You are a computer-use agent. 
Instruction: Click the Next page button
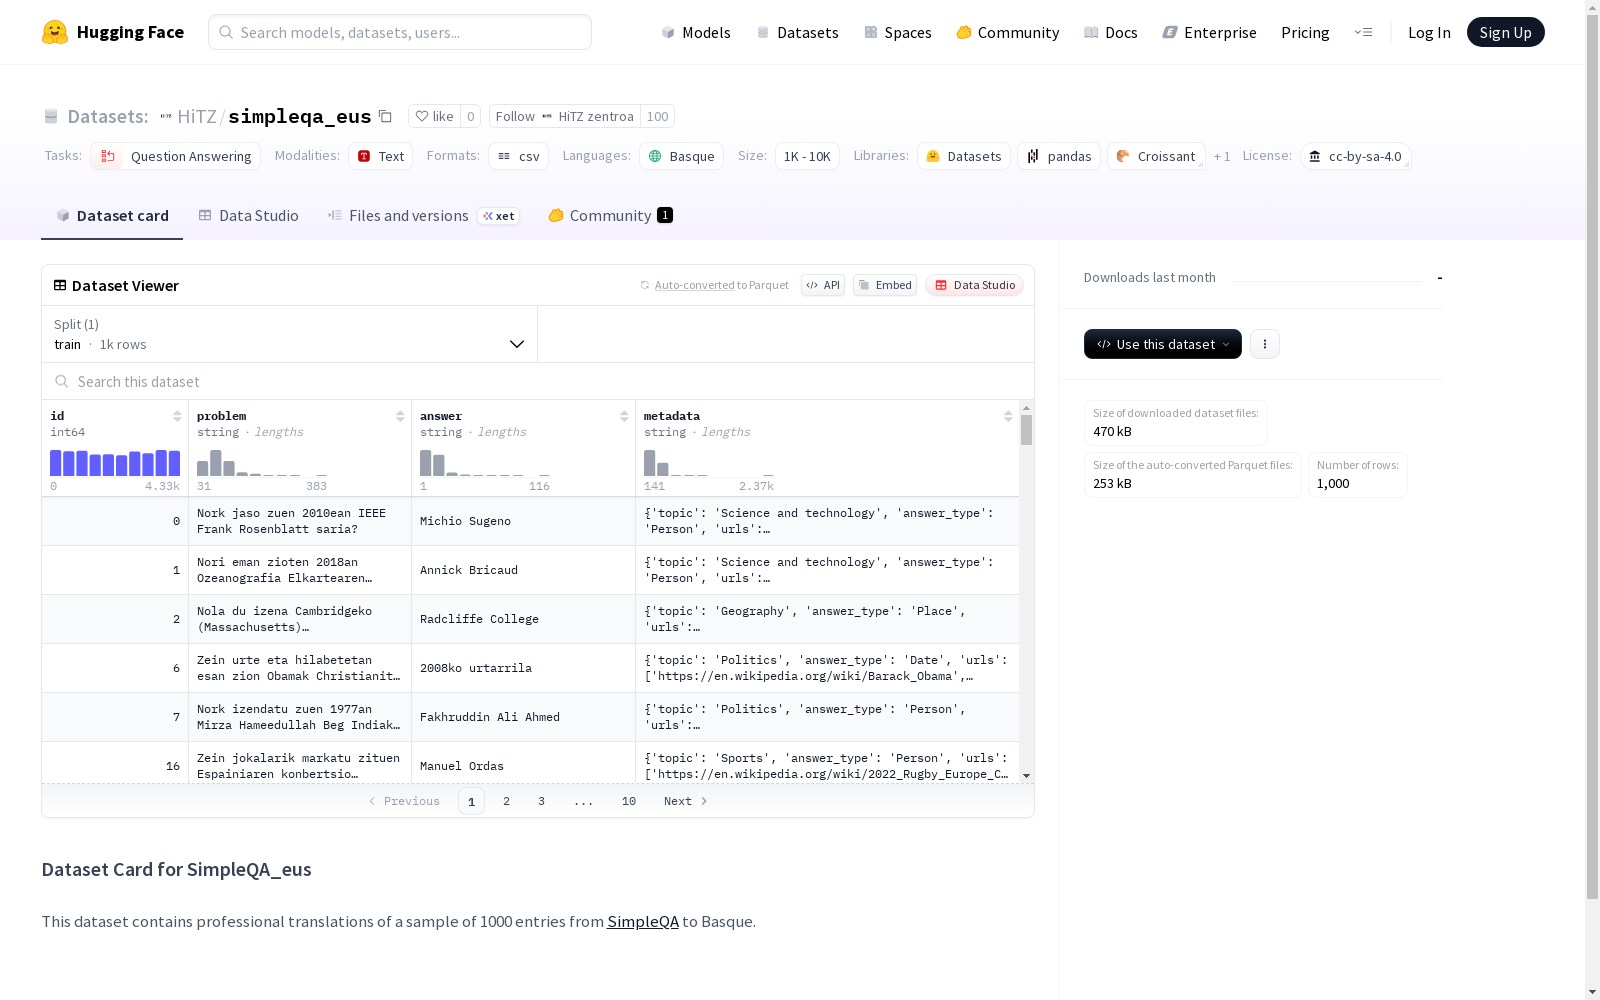(x=686, y=801)
